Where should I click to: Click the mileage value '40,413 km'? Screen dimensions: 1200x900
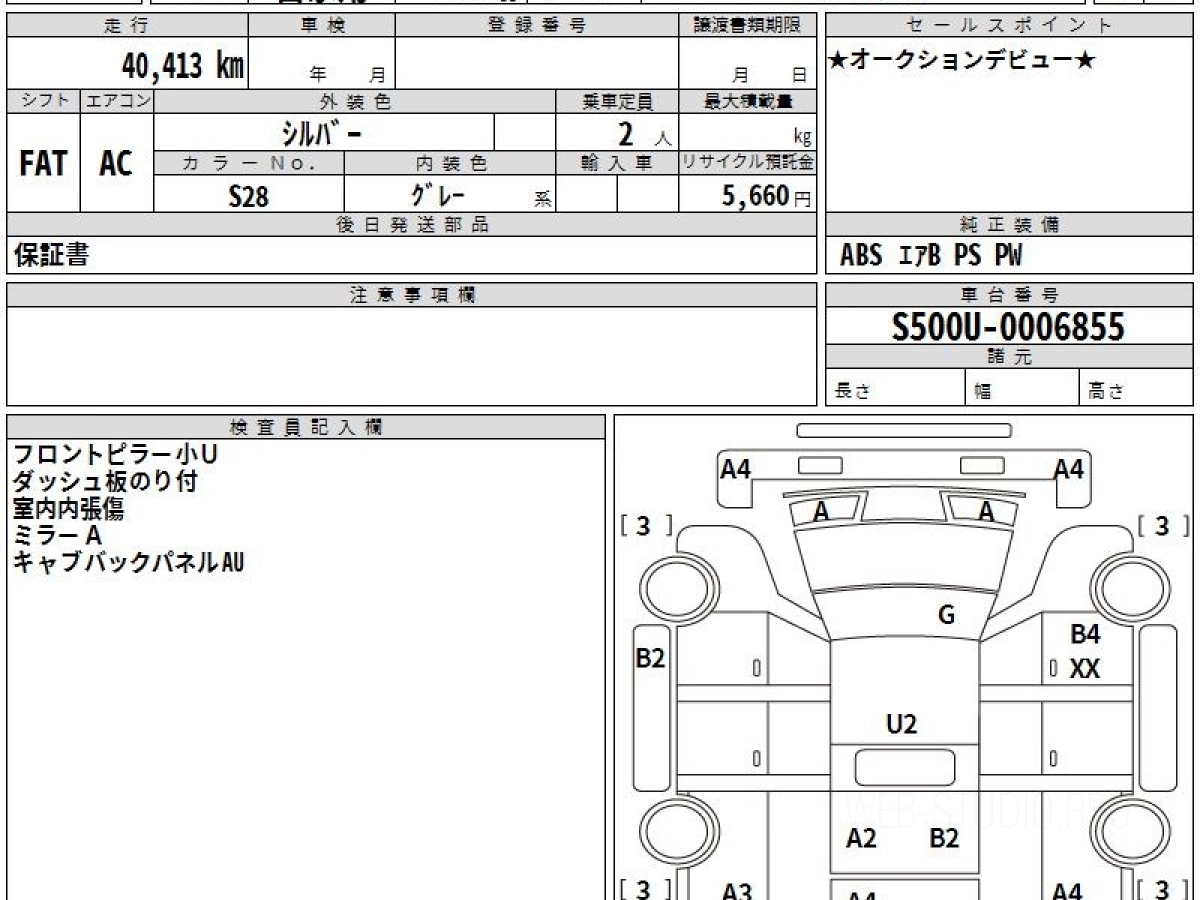[x=183, y=66]
